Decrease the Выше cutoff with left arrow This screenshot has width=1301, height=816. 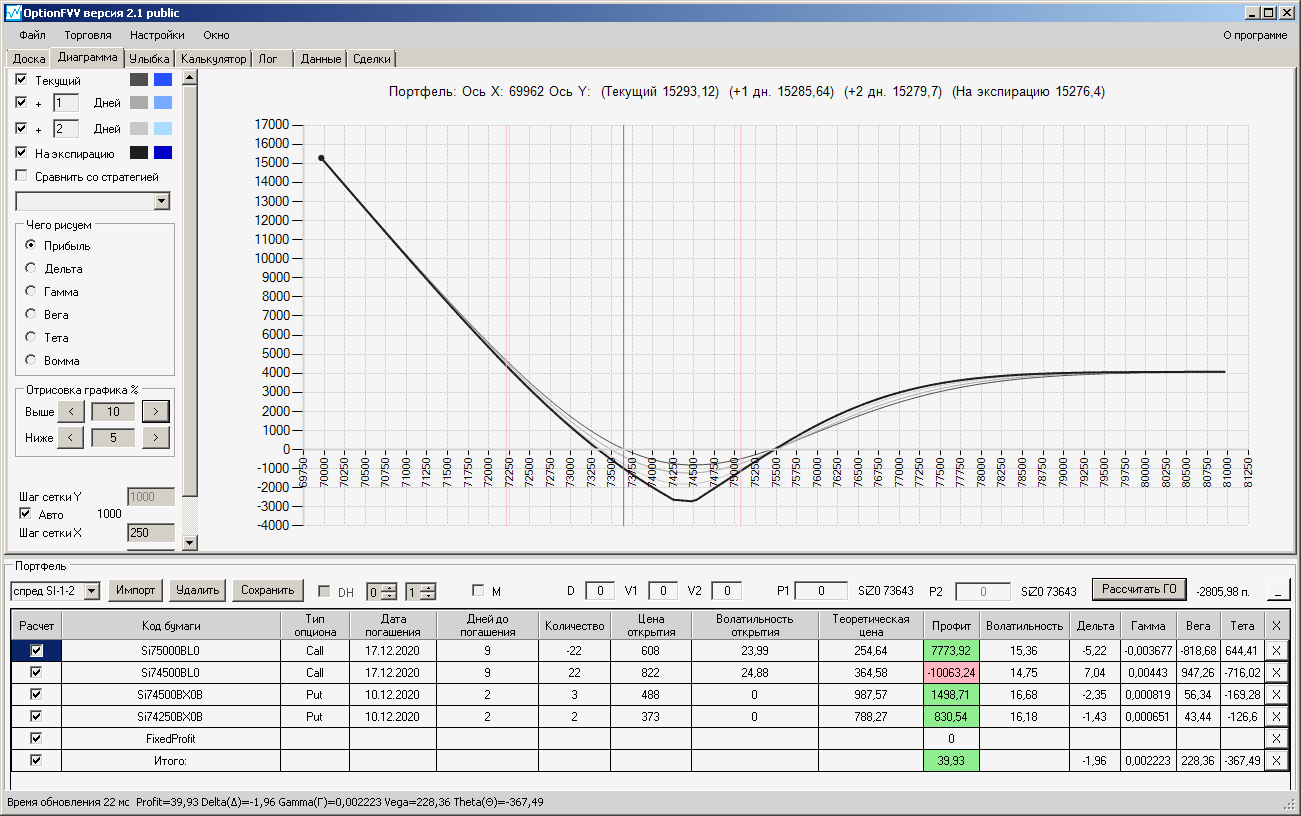click(70, 411)
